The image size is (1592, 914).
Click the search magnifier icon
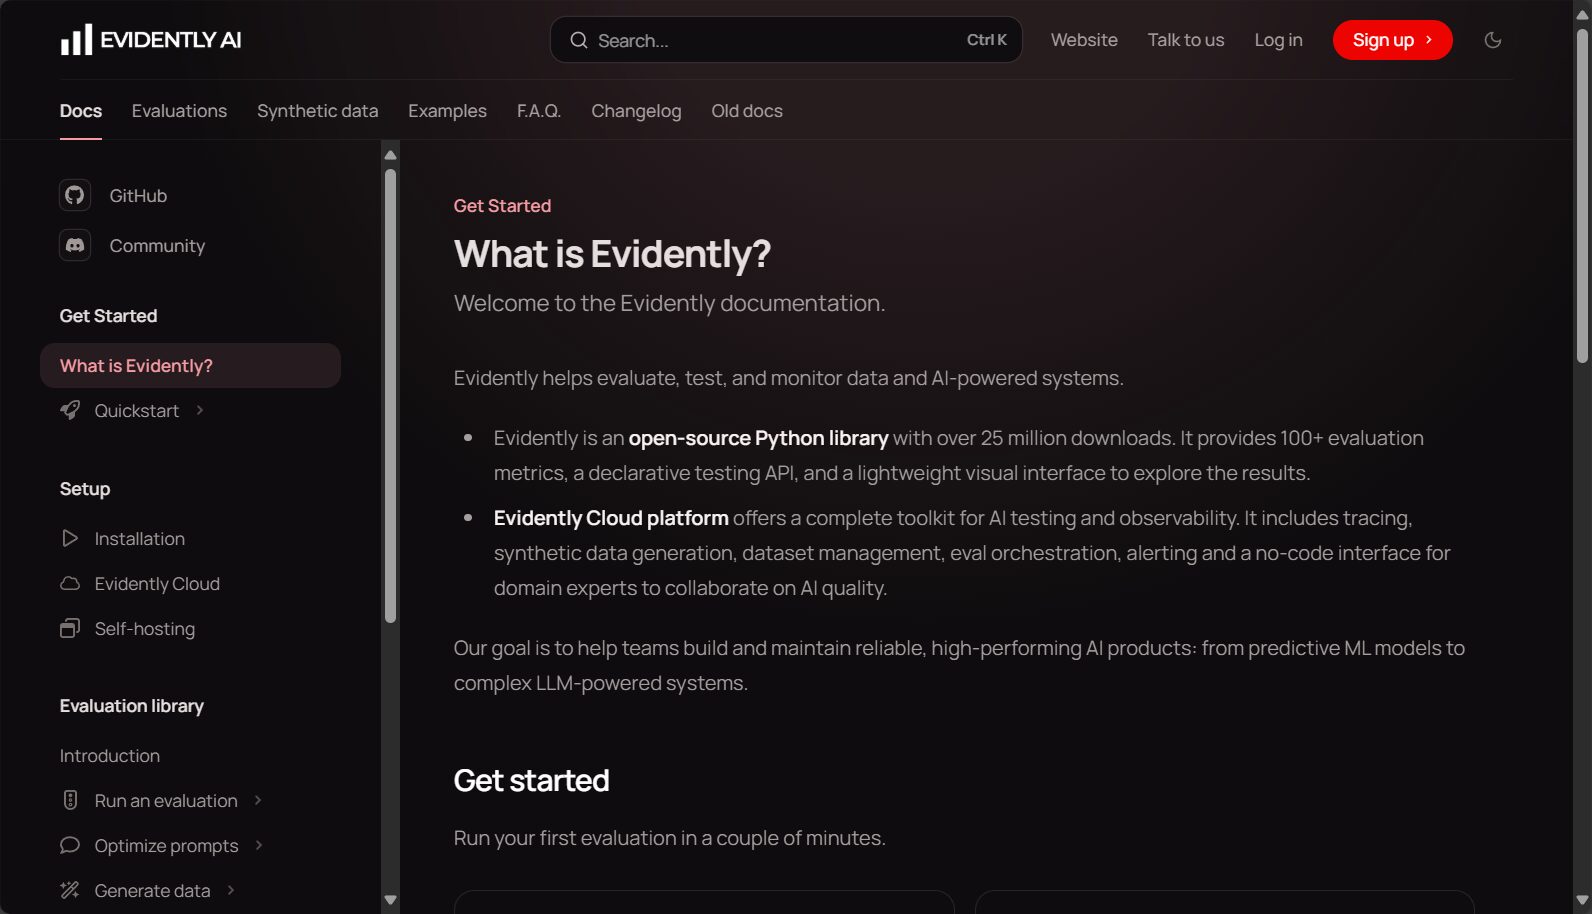(x=579, y=40)
